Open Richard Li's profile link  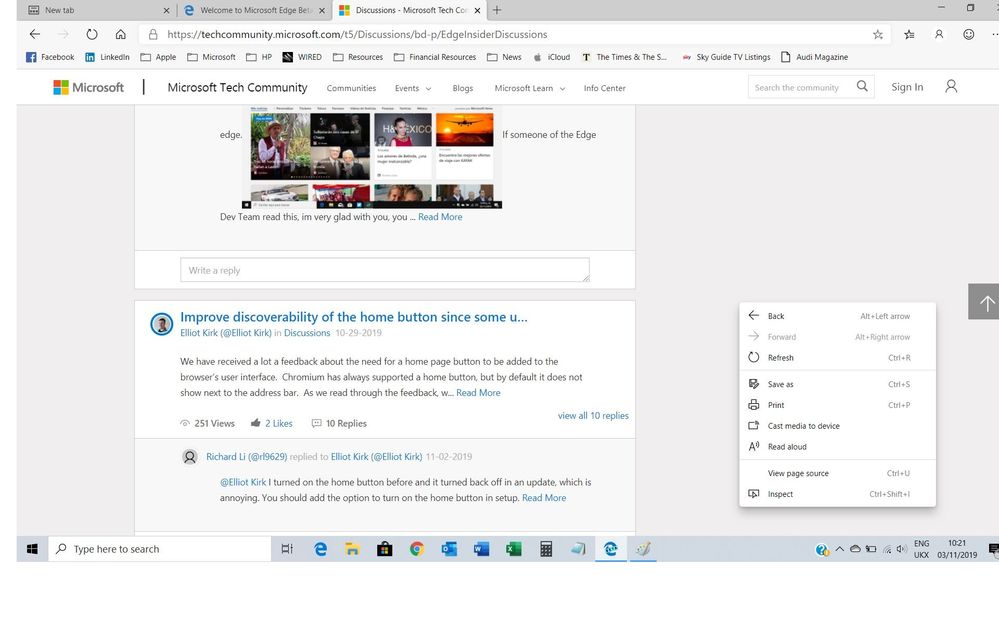coord(247,456)
